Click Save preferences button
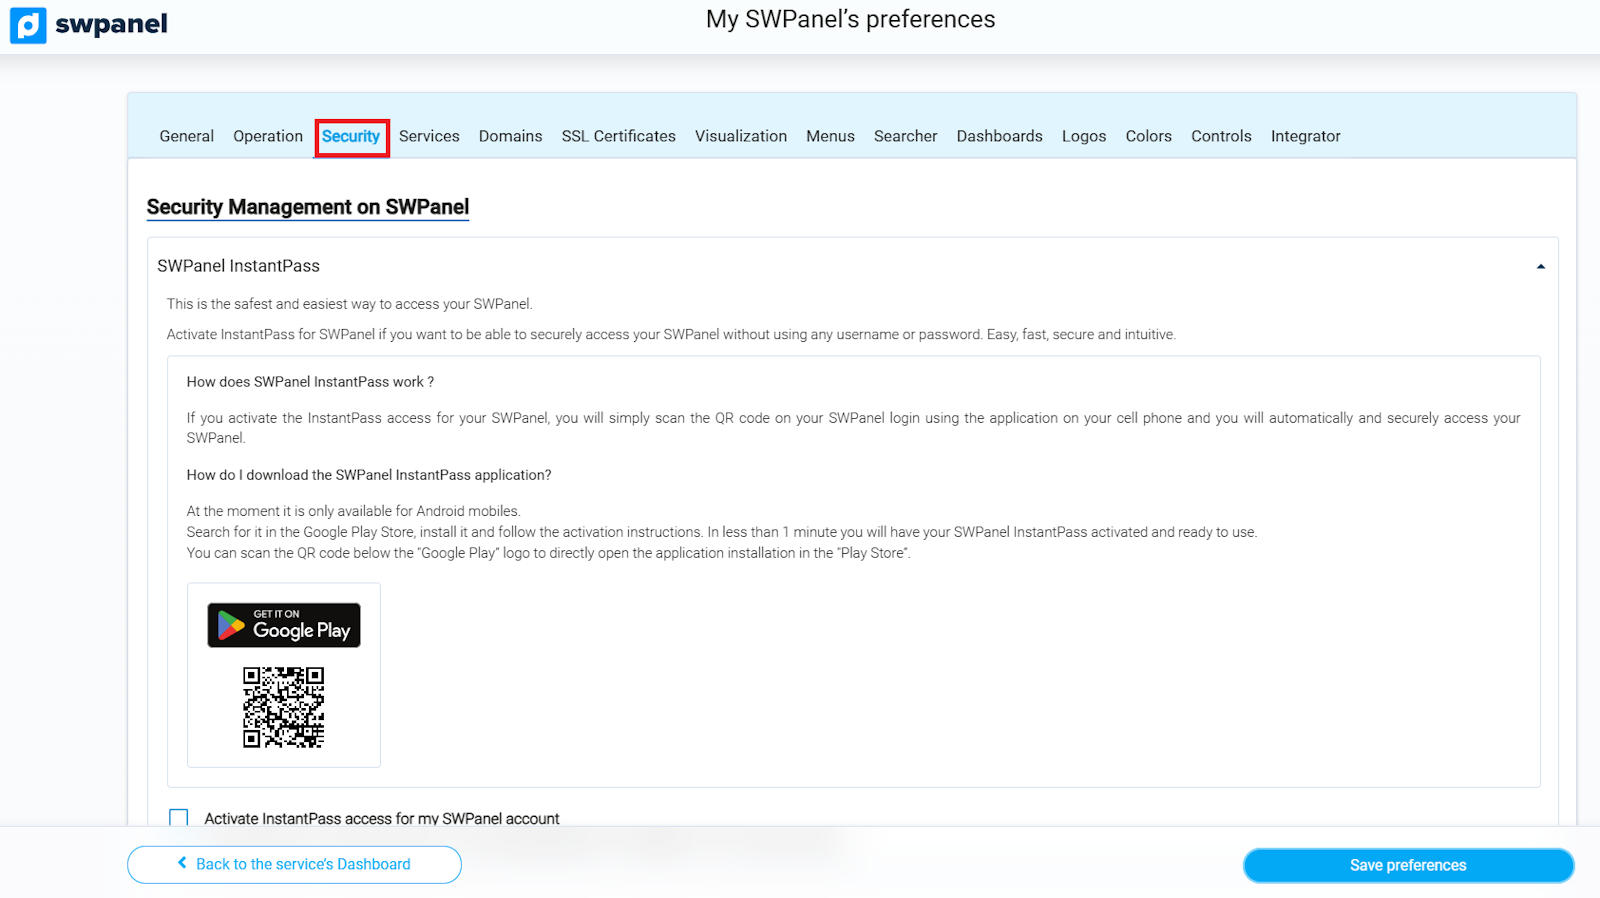Screen dimensions: 1600x898 (1407, 865)
